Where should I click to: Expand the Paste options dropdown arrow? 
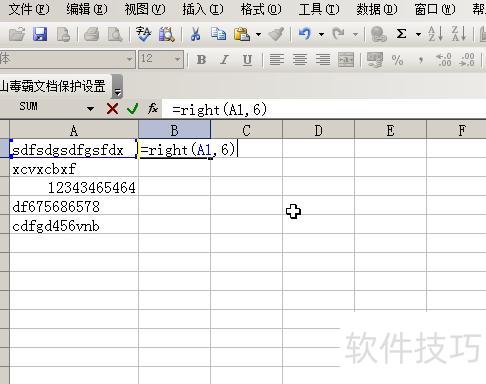click(x=258, y=34)
